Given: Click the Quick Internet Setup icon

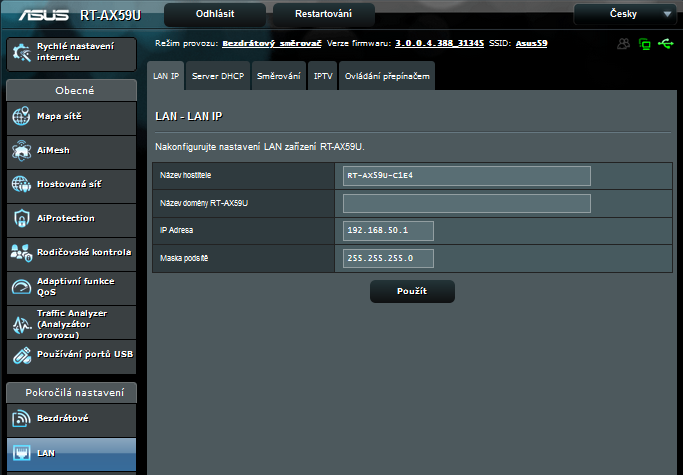Looking at the screenshot, I should click(21, 54).
